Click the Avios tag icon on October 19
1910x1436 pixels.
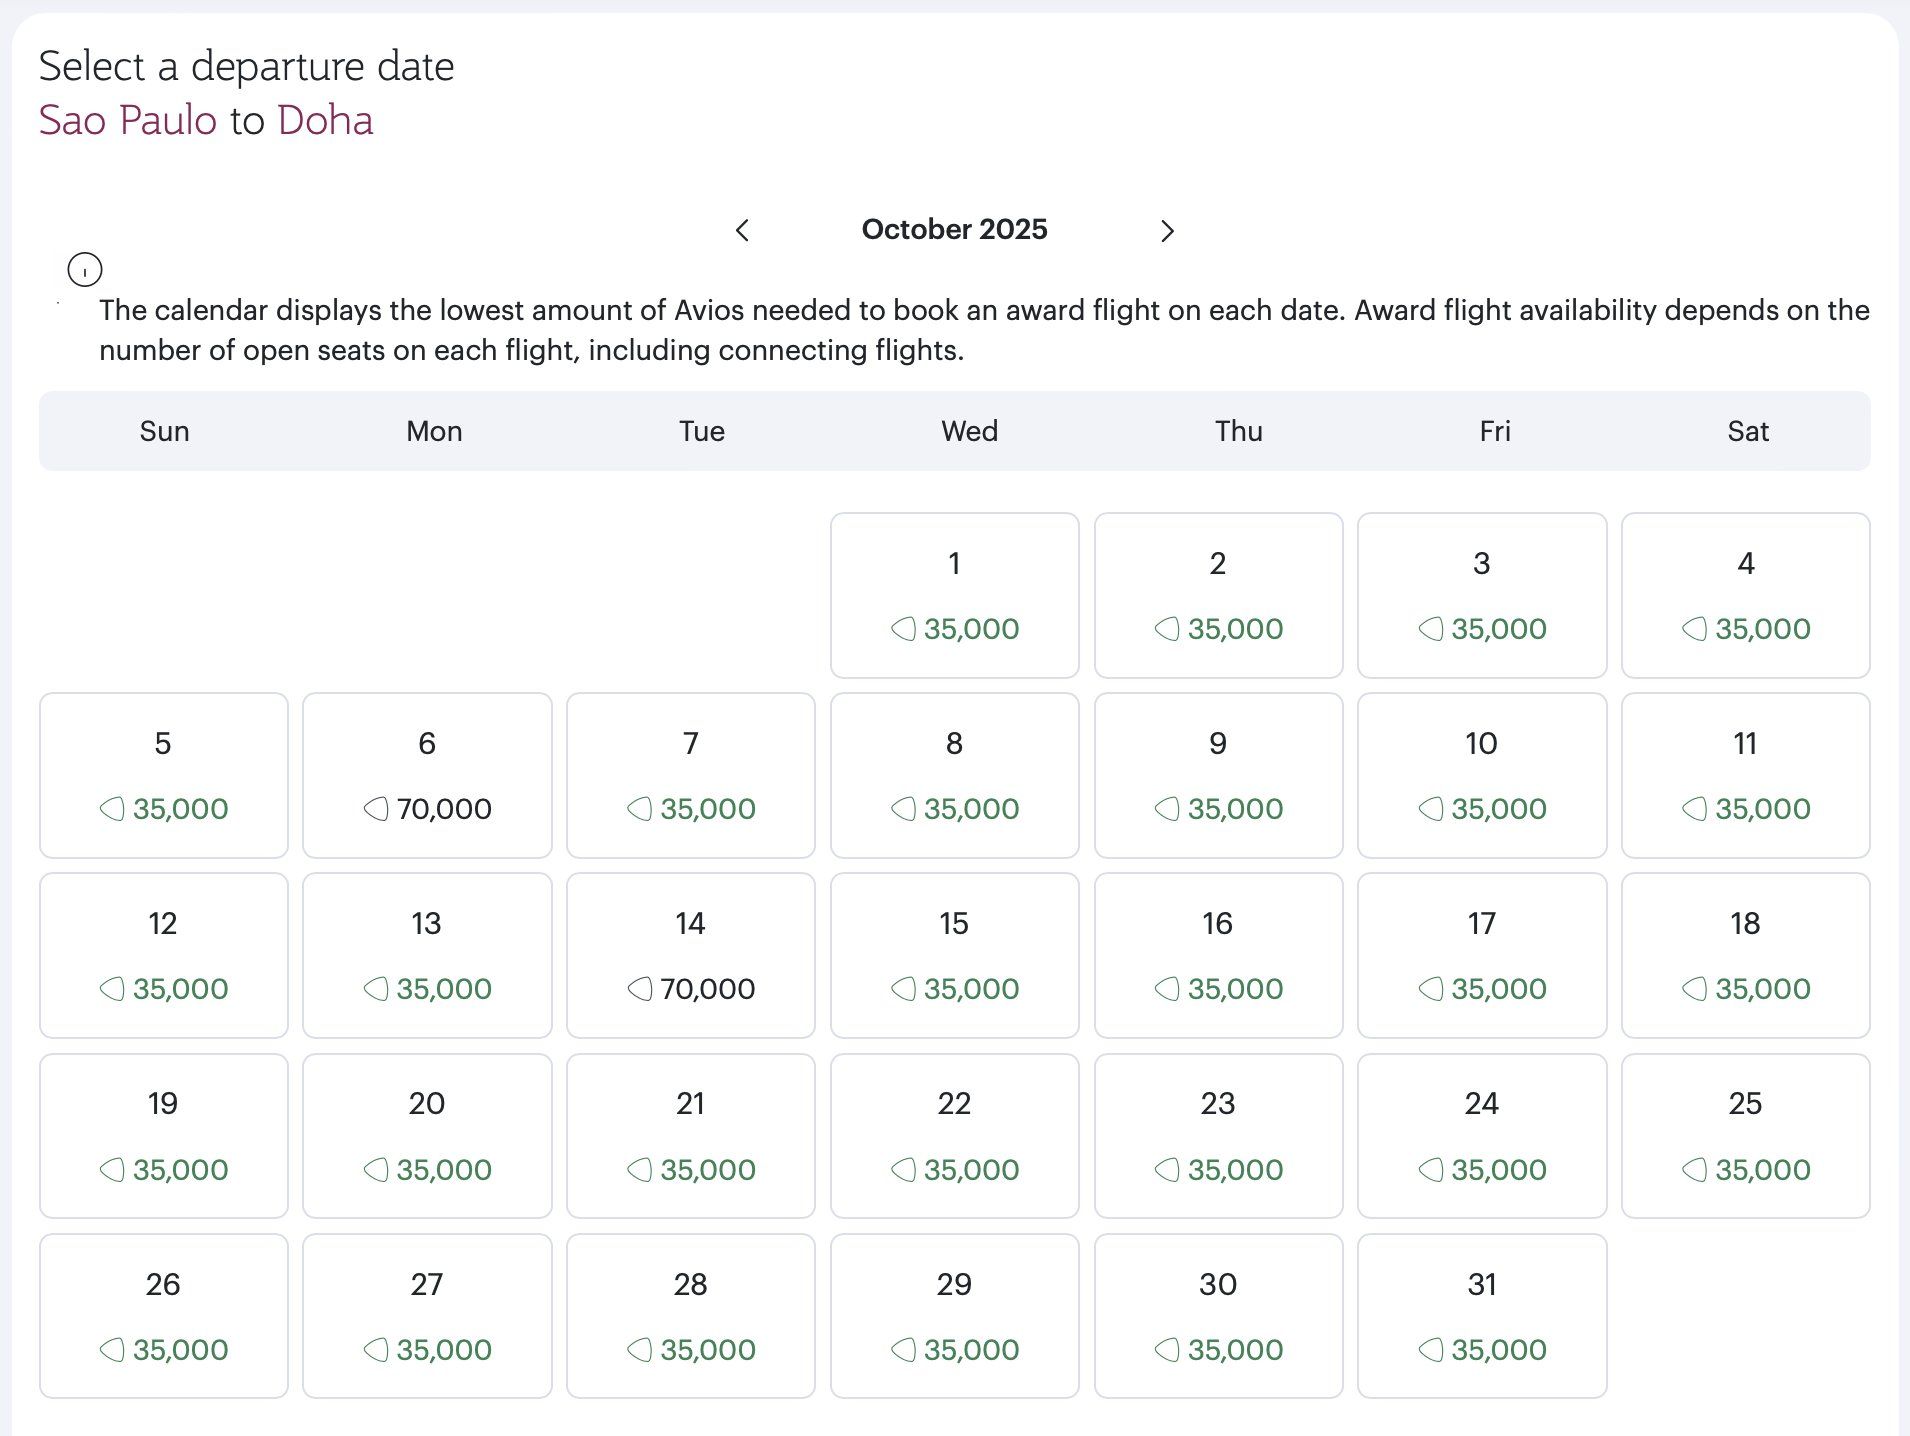[112, 1169]
